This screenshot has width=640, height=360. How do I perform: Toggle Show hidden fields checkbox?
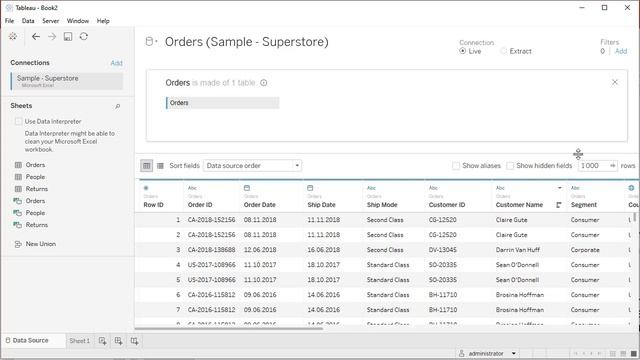pos(510,166)
